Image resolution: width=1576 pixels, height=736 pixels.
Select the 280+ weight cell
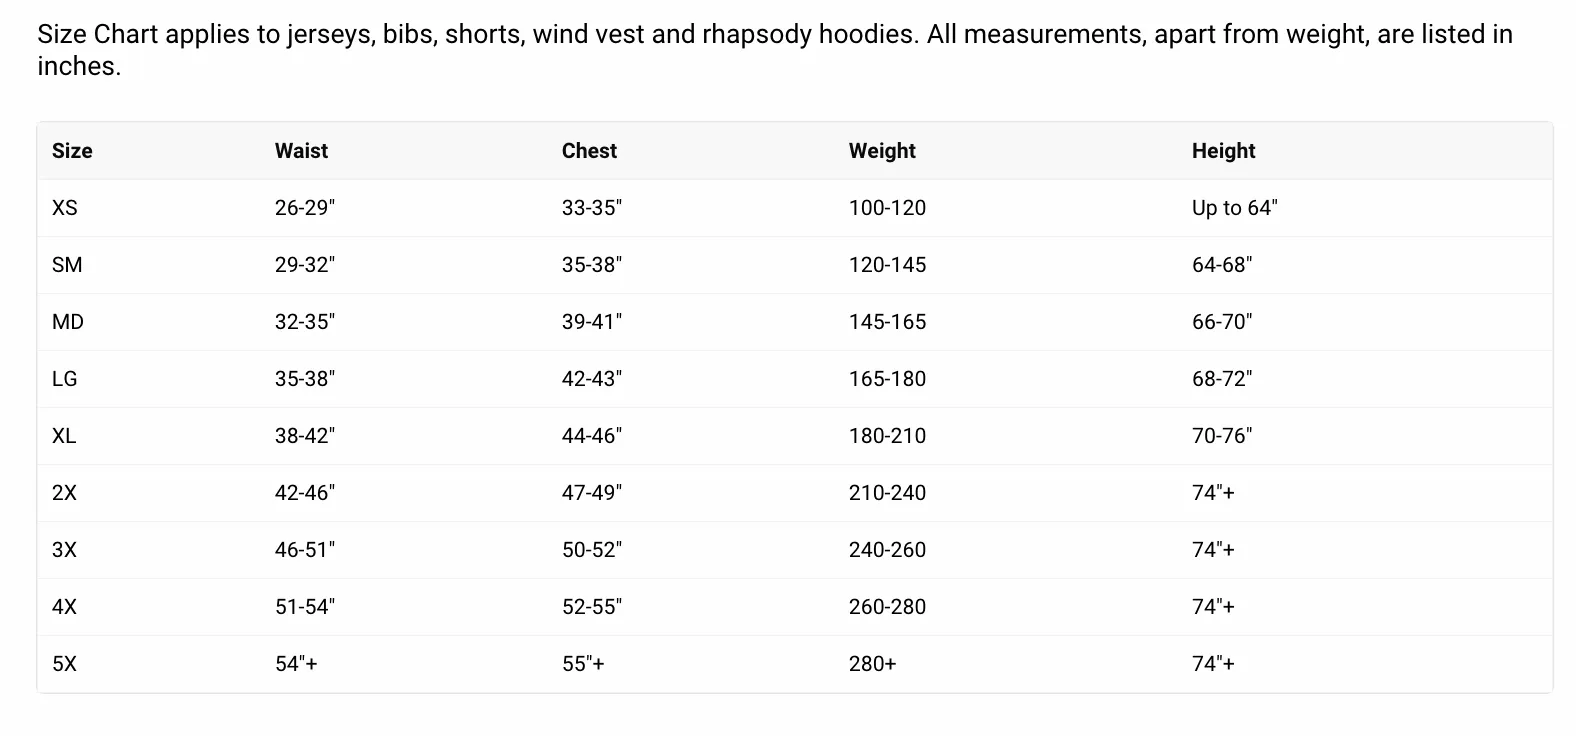[x=872, y=664]
